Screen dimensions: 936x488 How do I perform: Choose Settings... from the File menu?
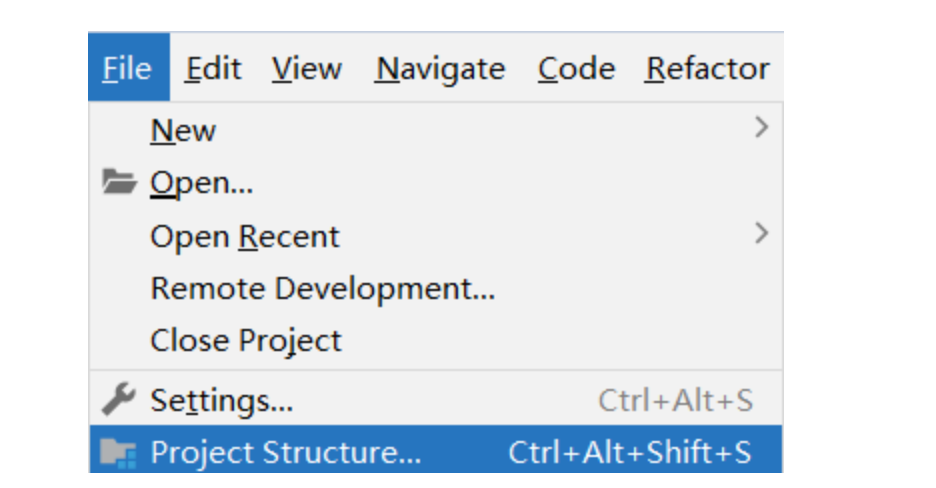(x=436, y=400)
